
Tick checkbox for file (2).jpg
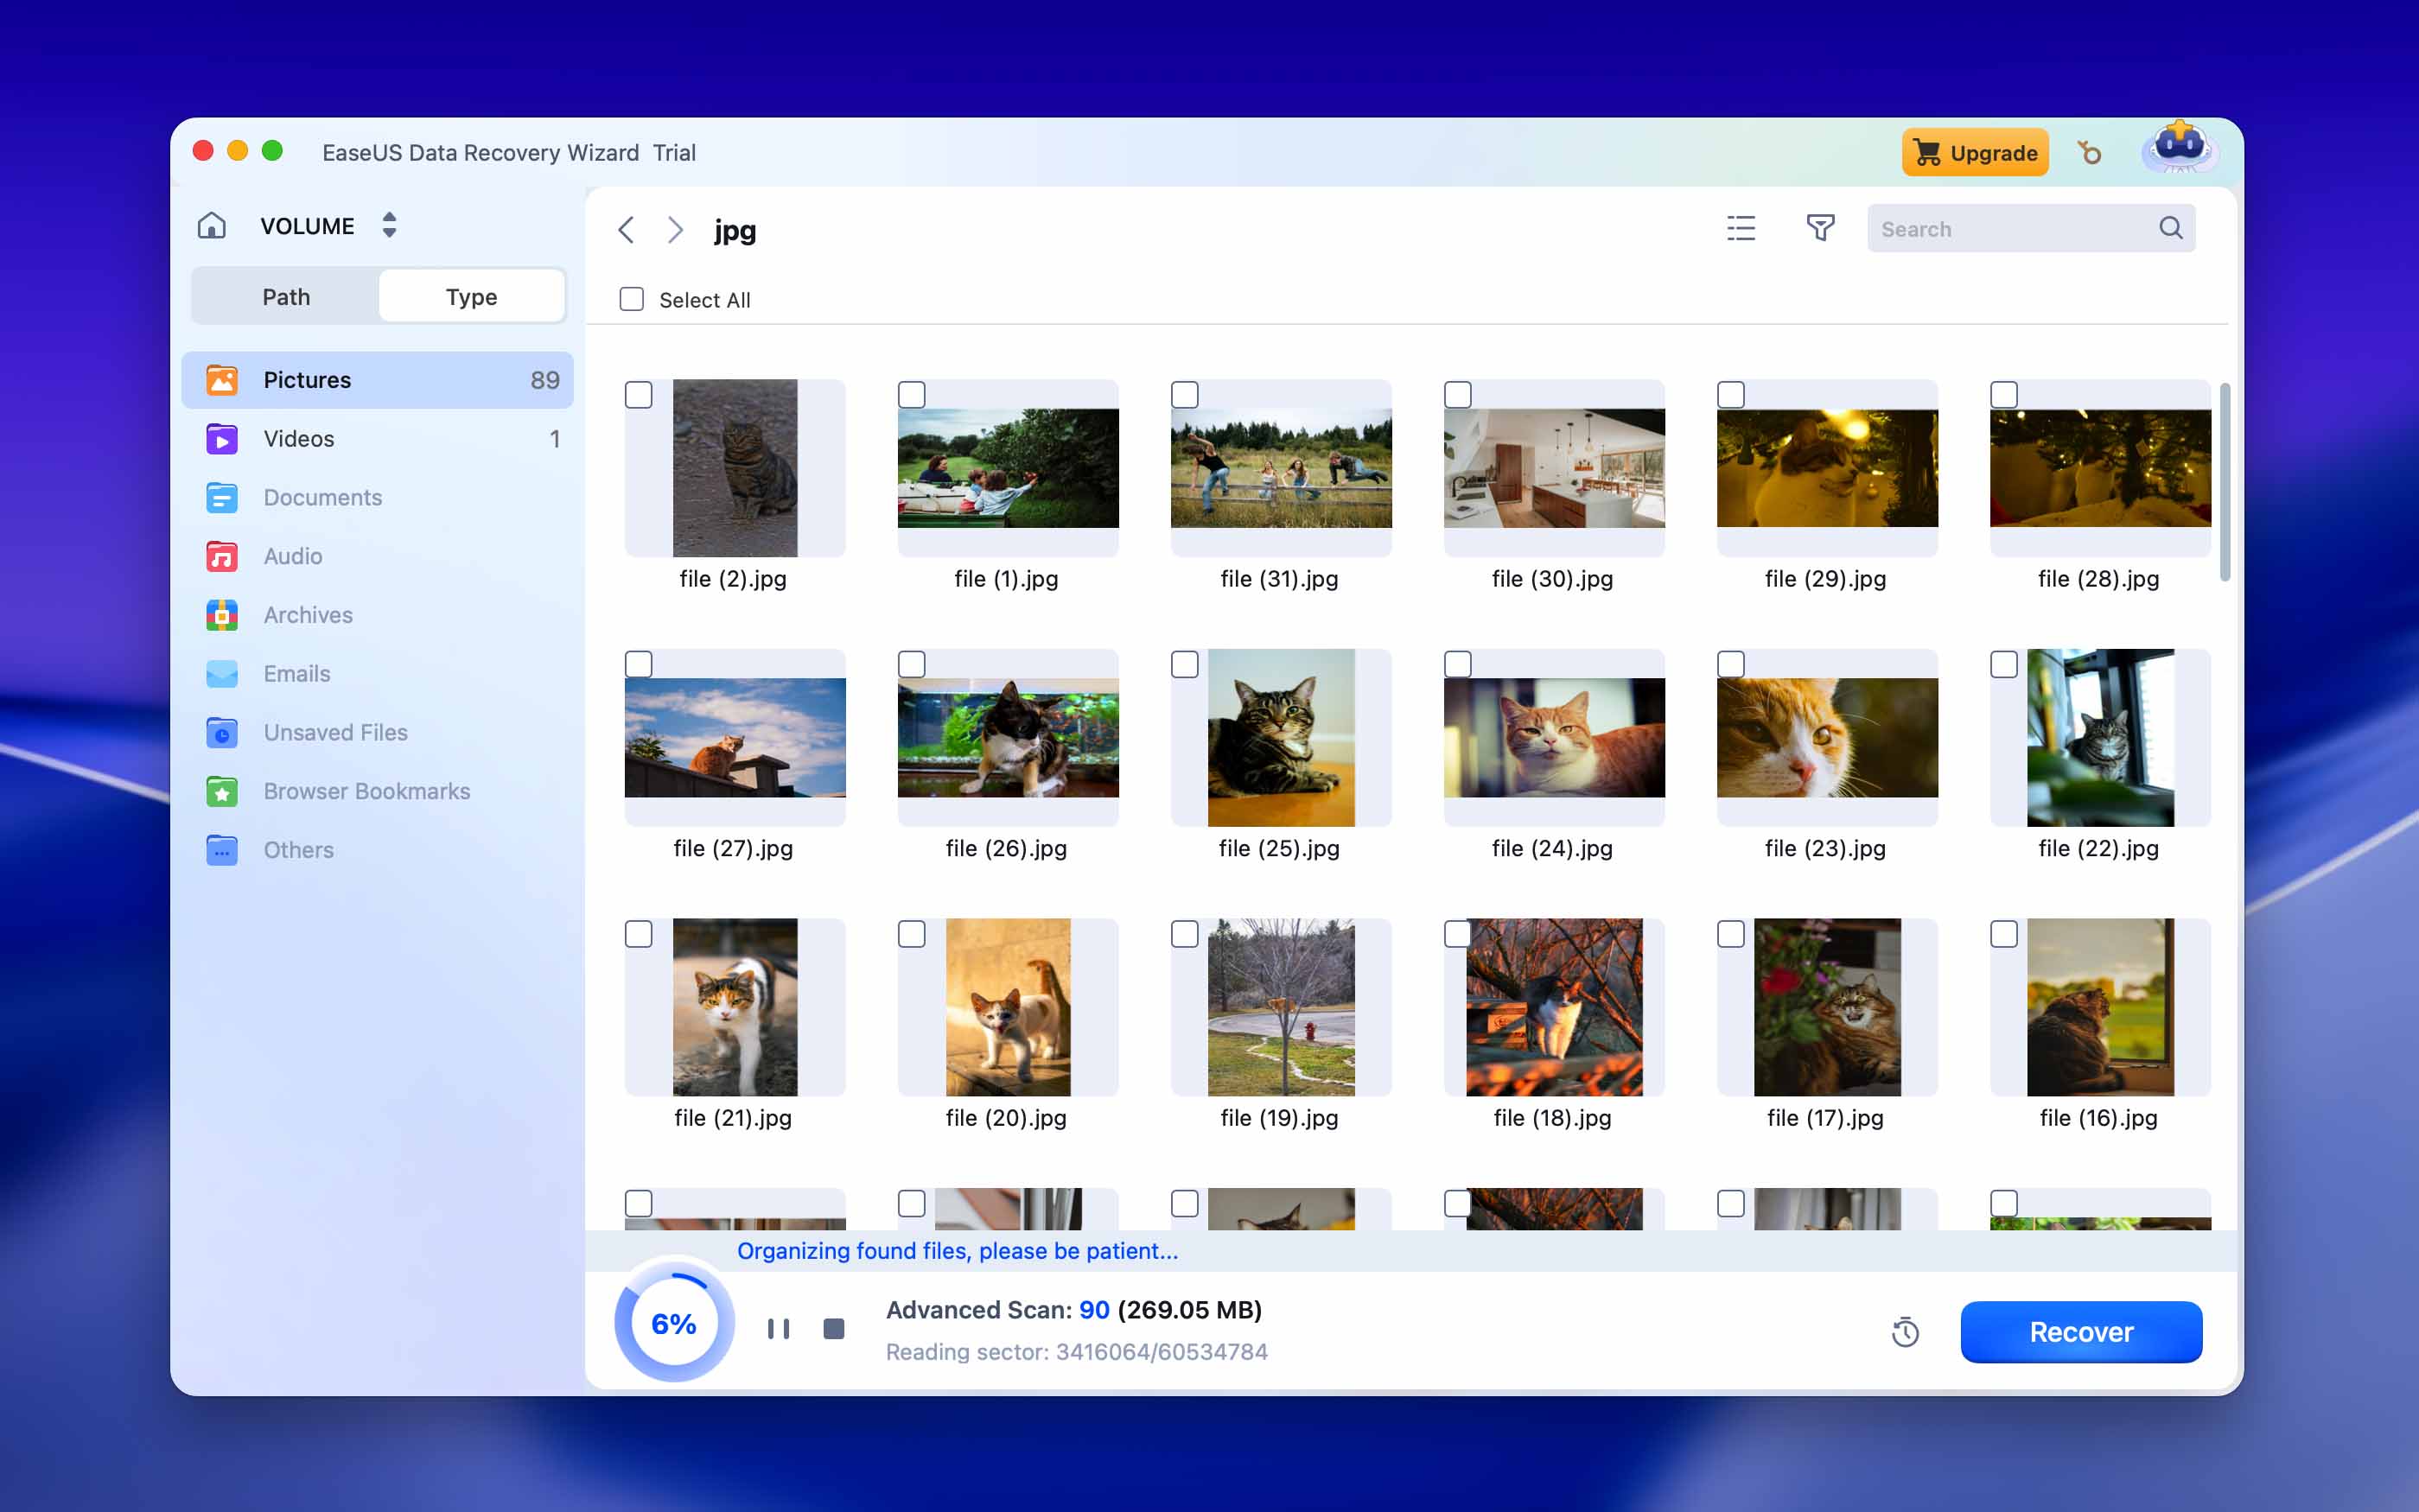pos(638,395)
